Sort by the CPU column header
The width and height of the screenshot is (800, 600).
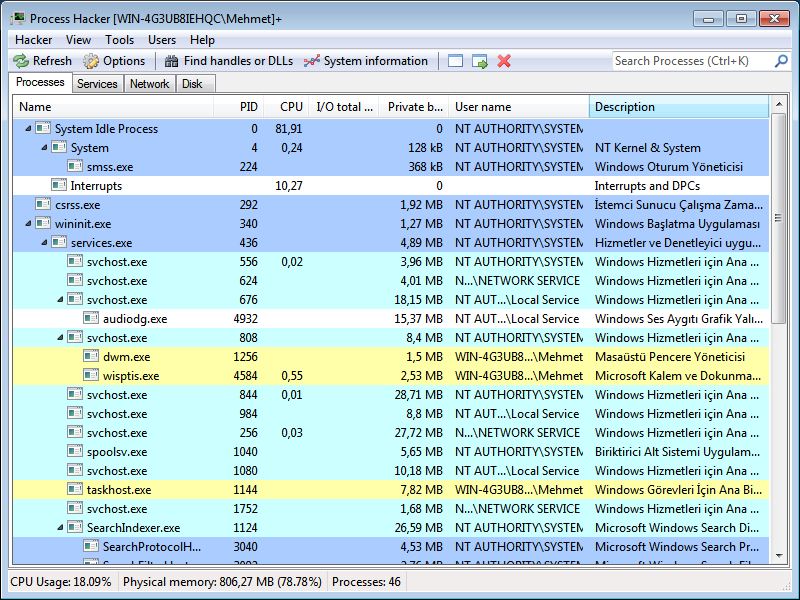(x=287, y=107)
